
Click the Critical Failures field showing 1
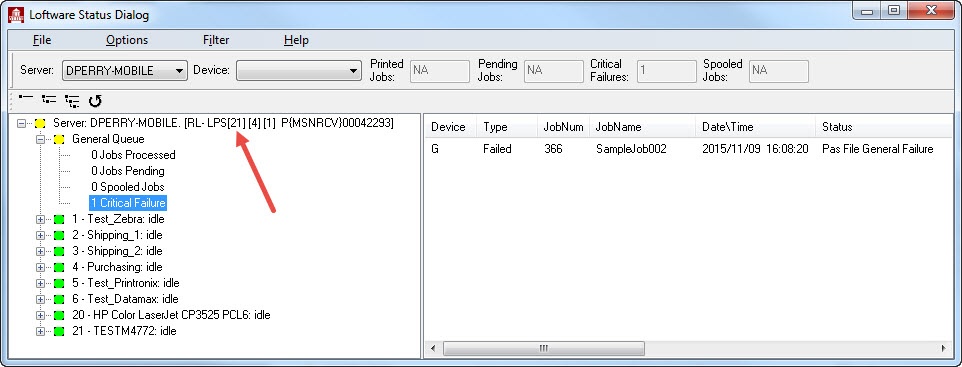click(666, 71)
